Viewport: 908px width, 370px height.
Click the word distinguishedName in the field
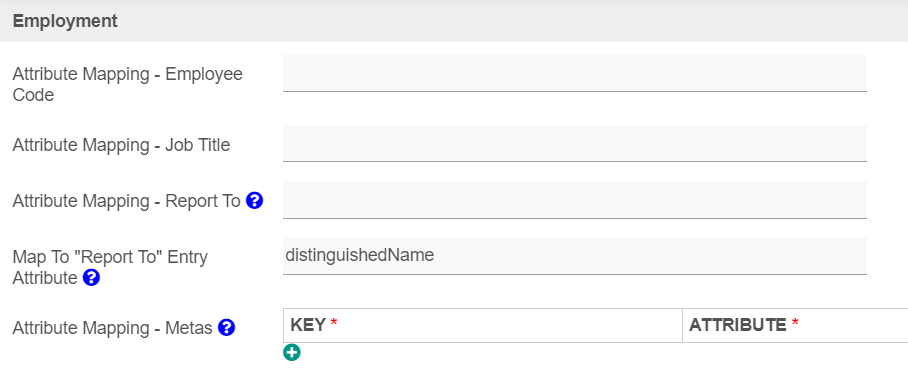[360, 255]
